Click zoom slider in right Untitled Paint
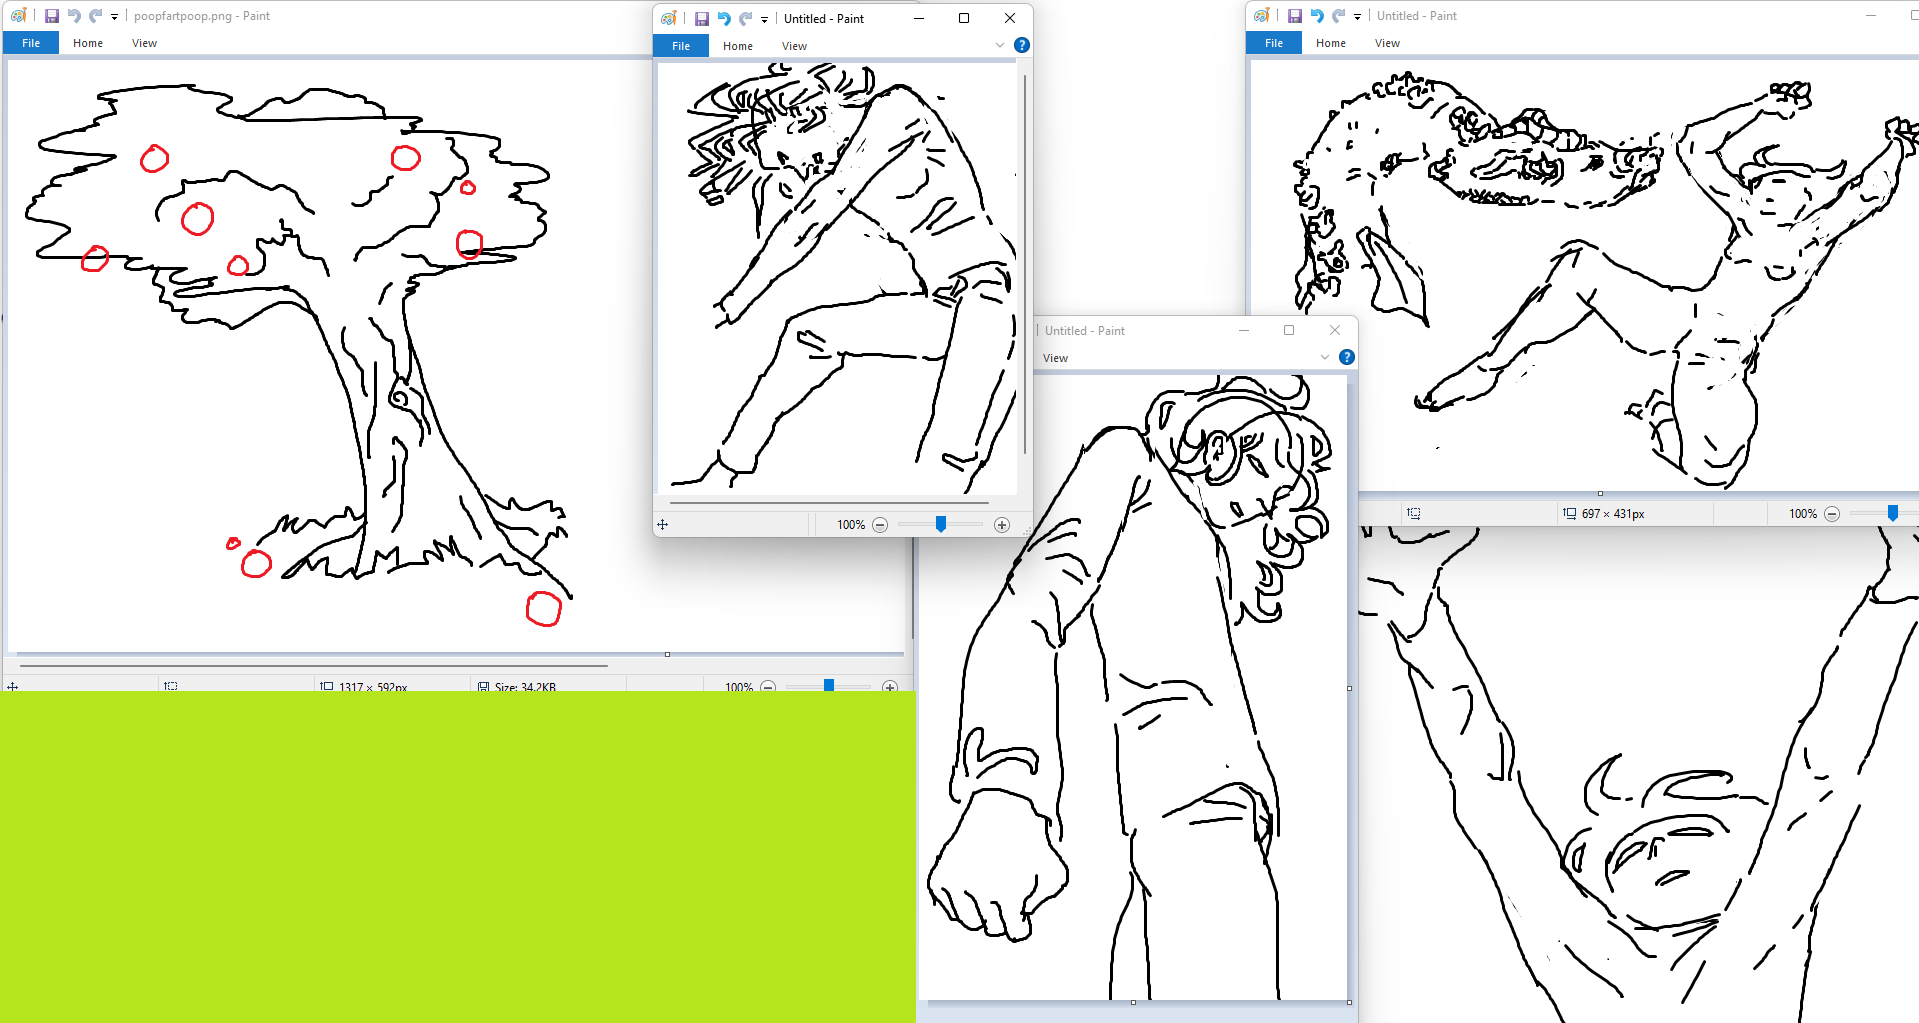1919x1023 pixels. click(1893, 513)
